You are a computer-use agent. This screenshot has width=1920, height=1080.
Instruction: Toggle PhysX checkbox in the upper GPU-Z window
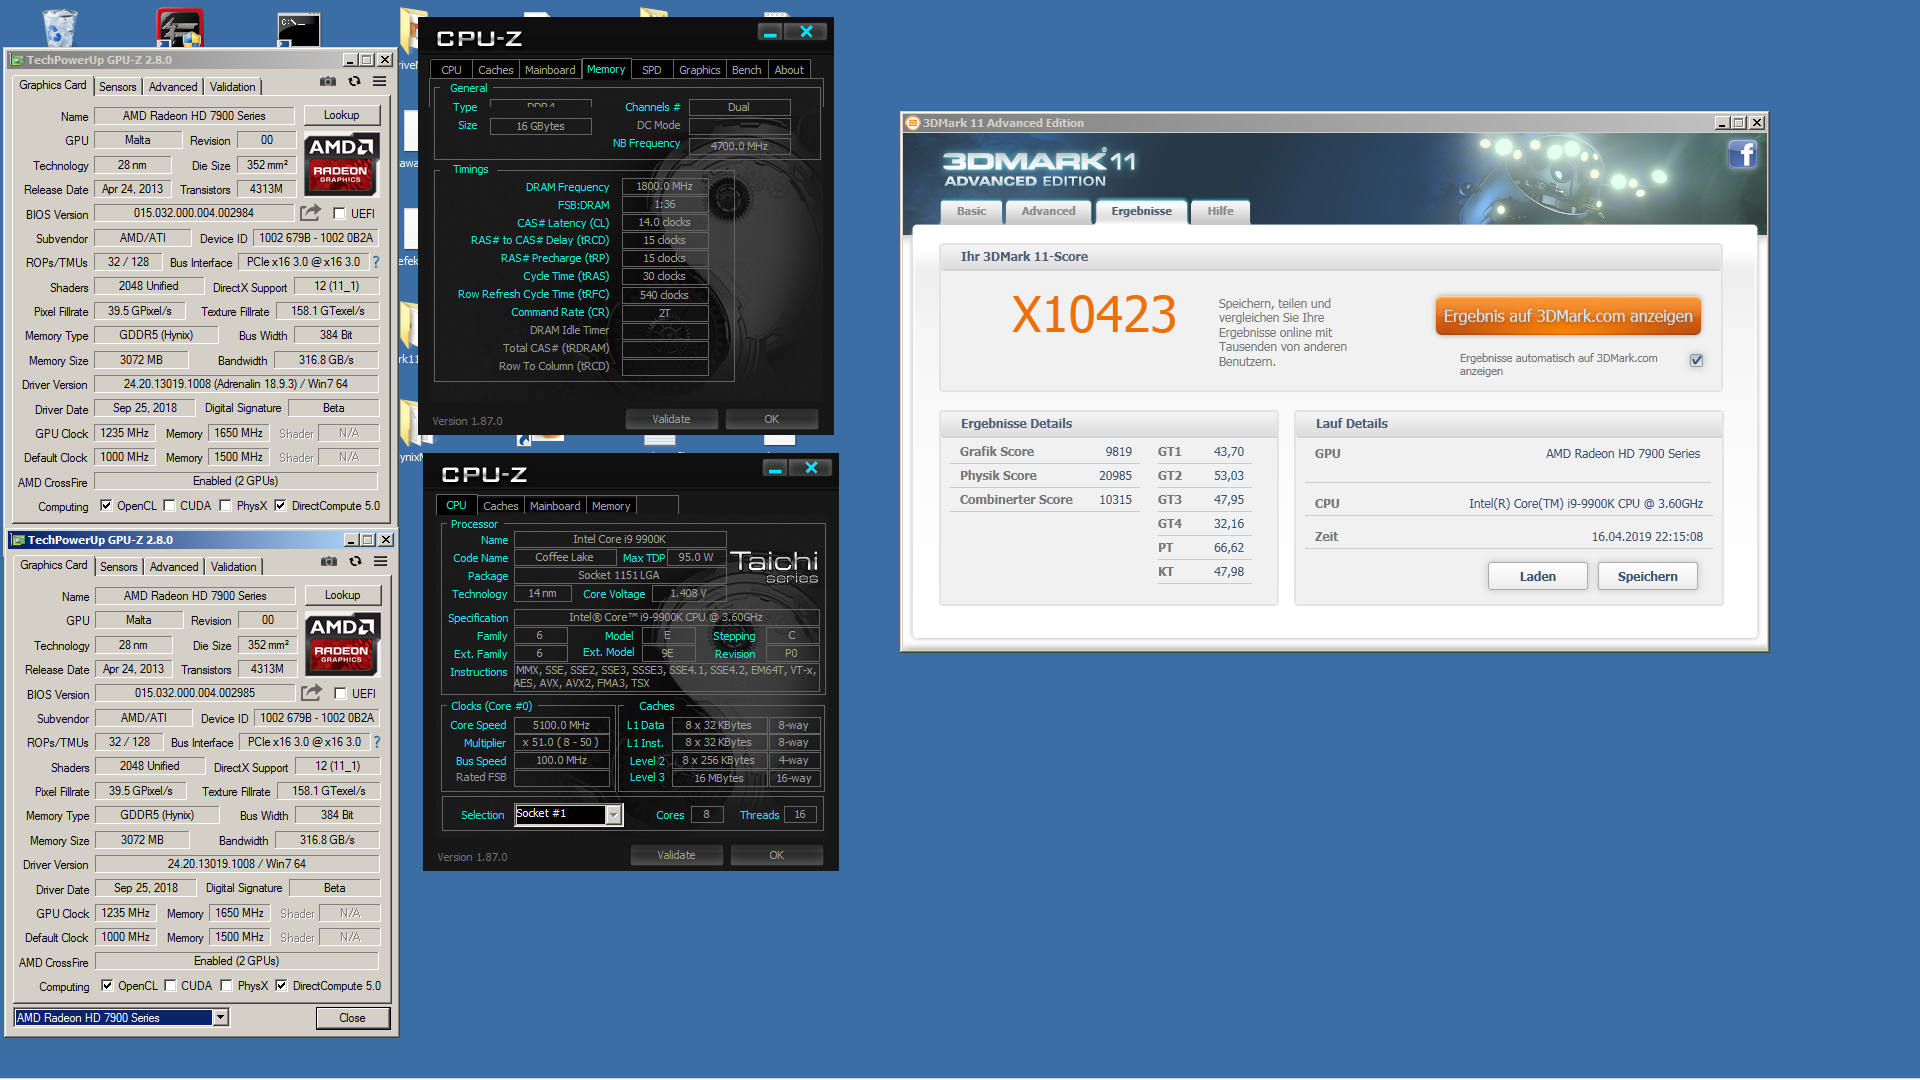point(225,506)
